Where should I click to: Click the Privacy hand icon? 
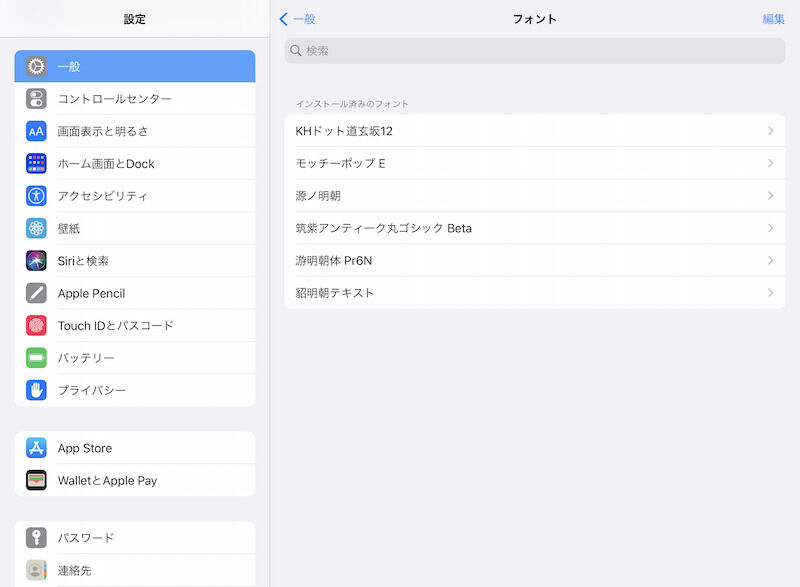click(x=36, y=390)
